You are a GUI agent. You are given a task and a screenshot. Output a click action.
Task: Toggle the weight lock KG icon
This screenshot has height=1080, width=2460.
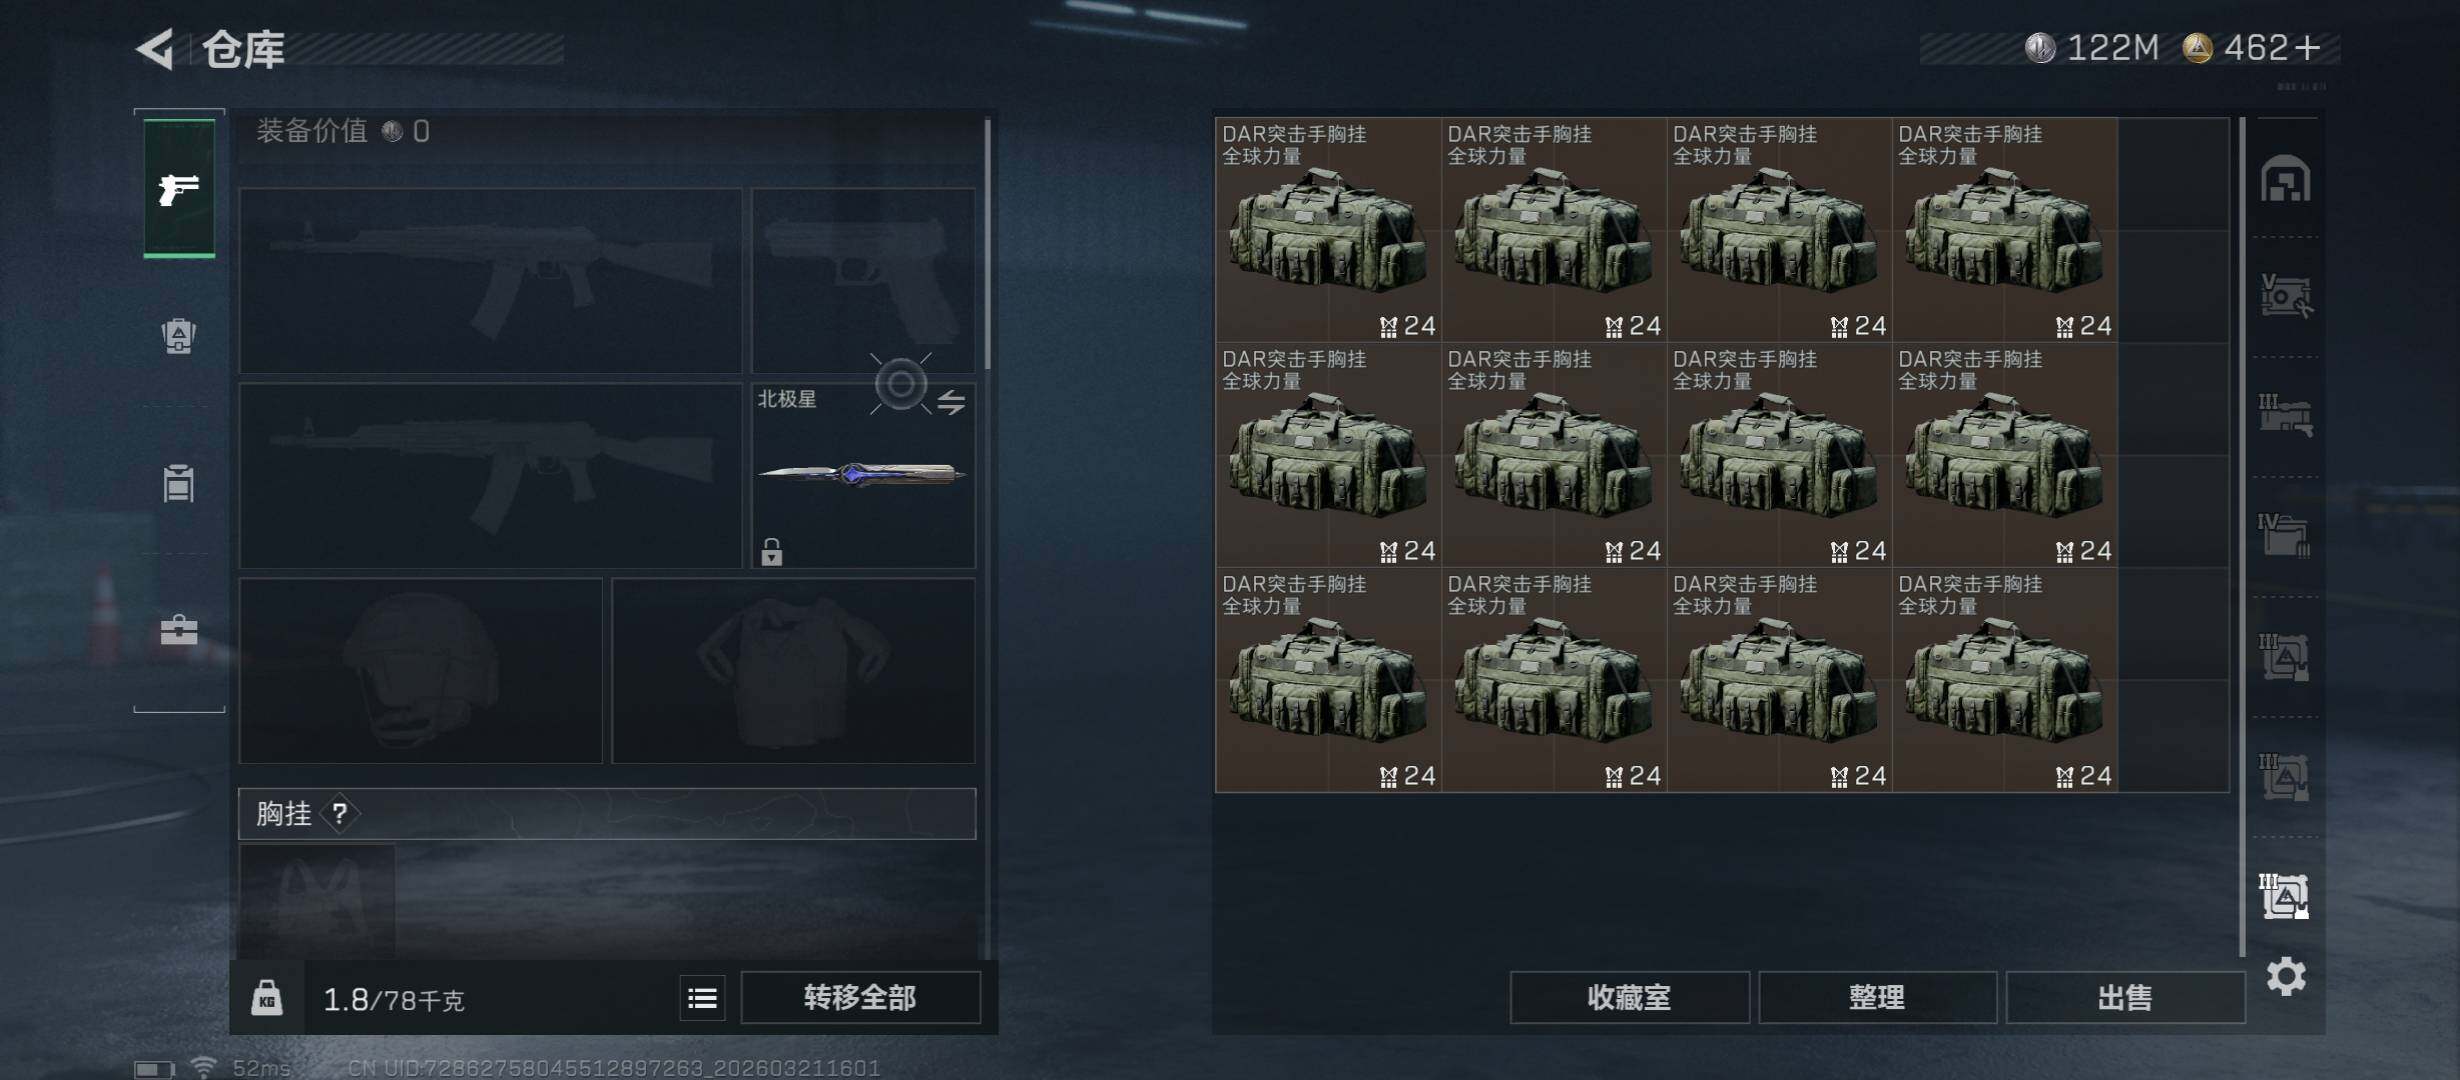(x=266, y=998)
